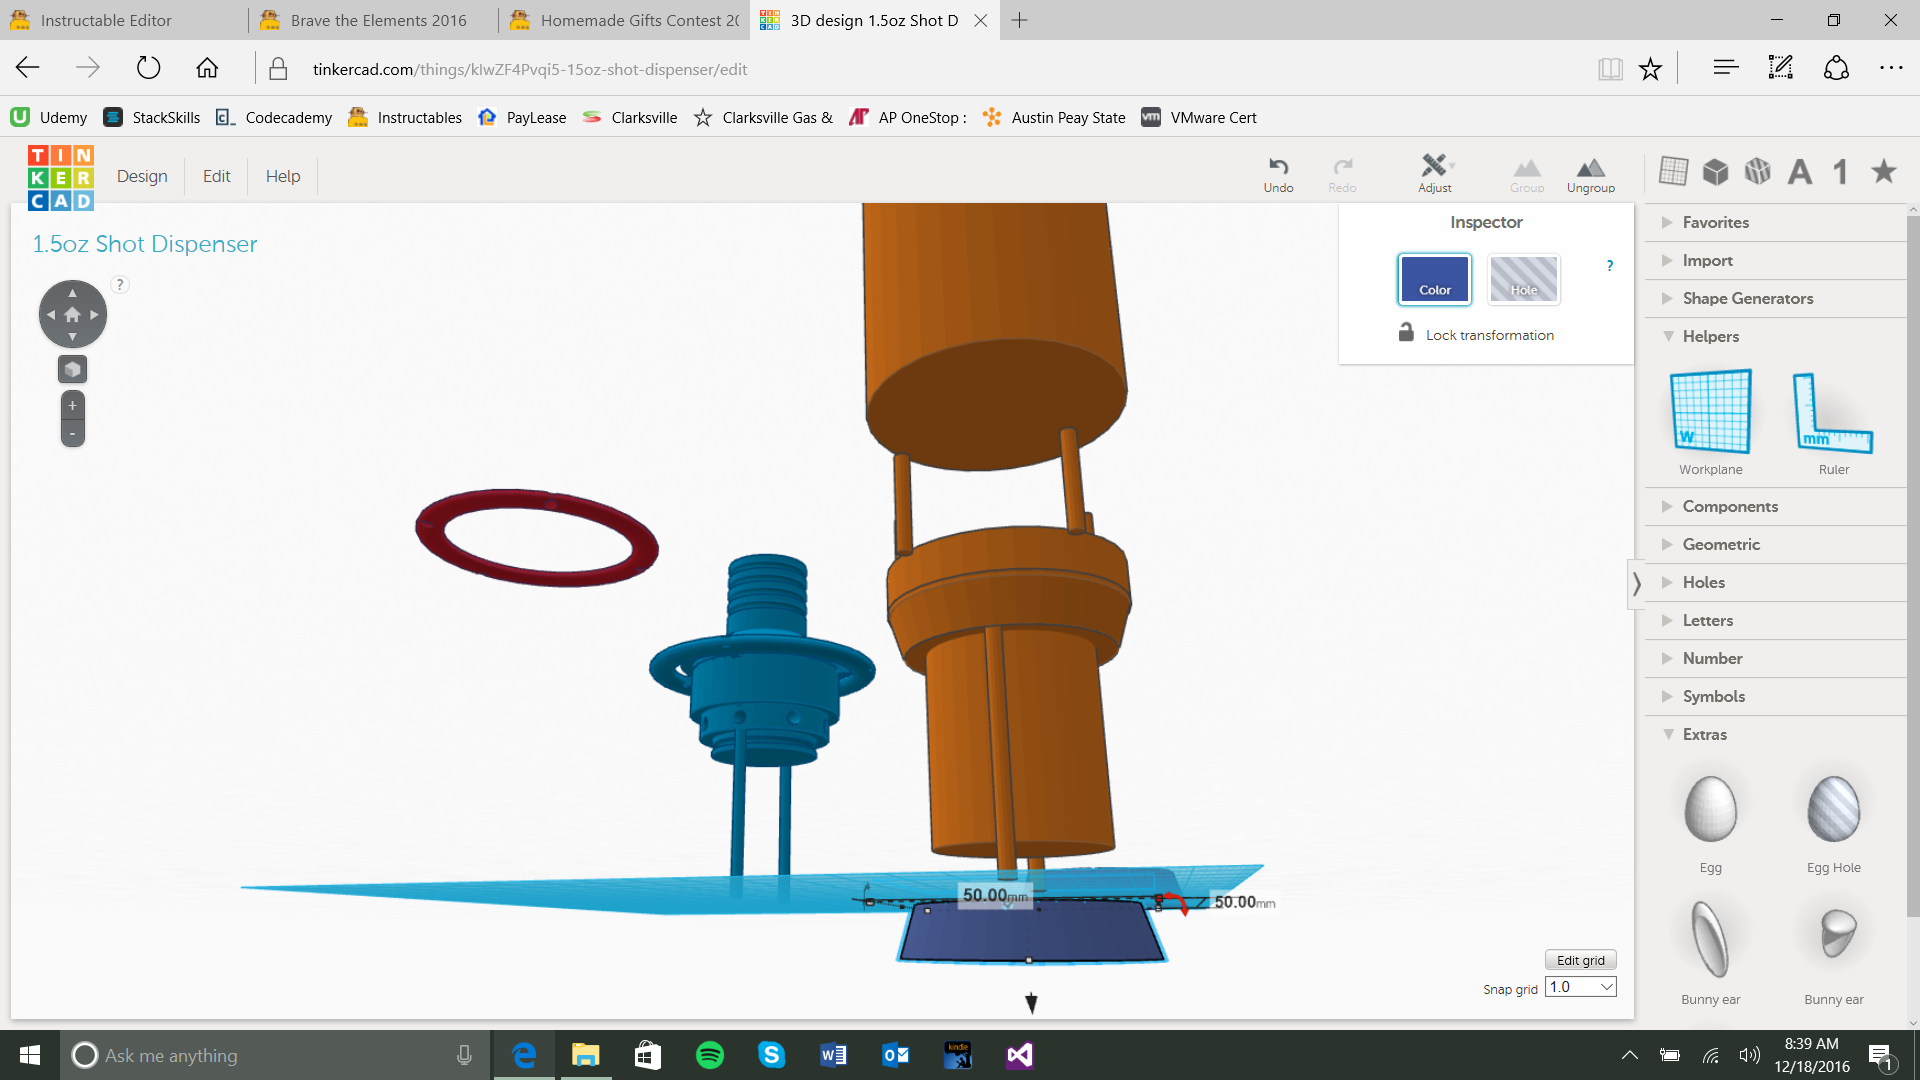Viewport: 1920px width, 1080px height.
Task: Pick the Egg Hole shape
Action: (x=1833, y=810)
